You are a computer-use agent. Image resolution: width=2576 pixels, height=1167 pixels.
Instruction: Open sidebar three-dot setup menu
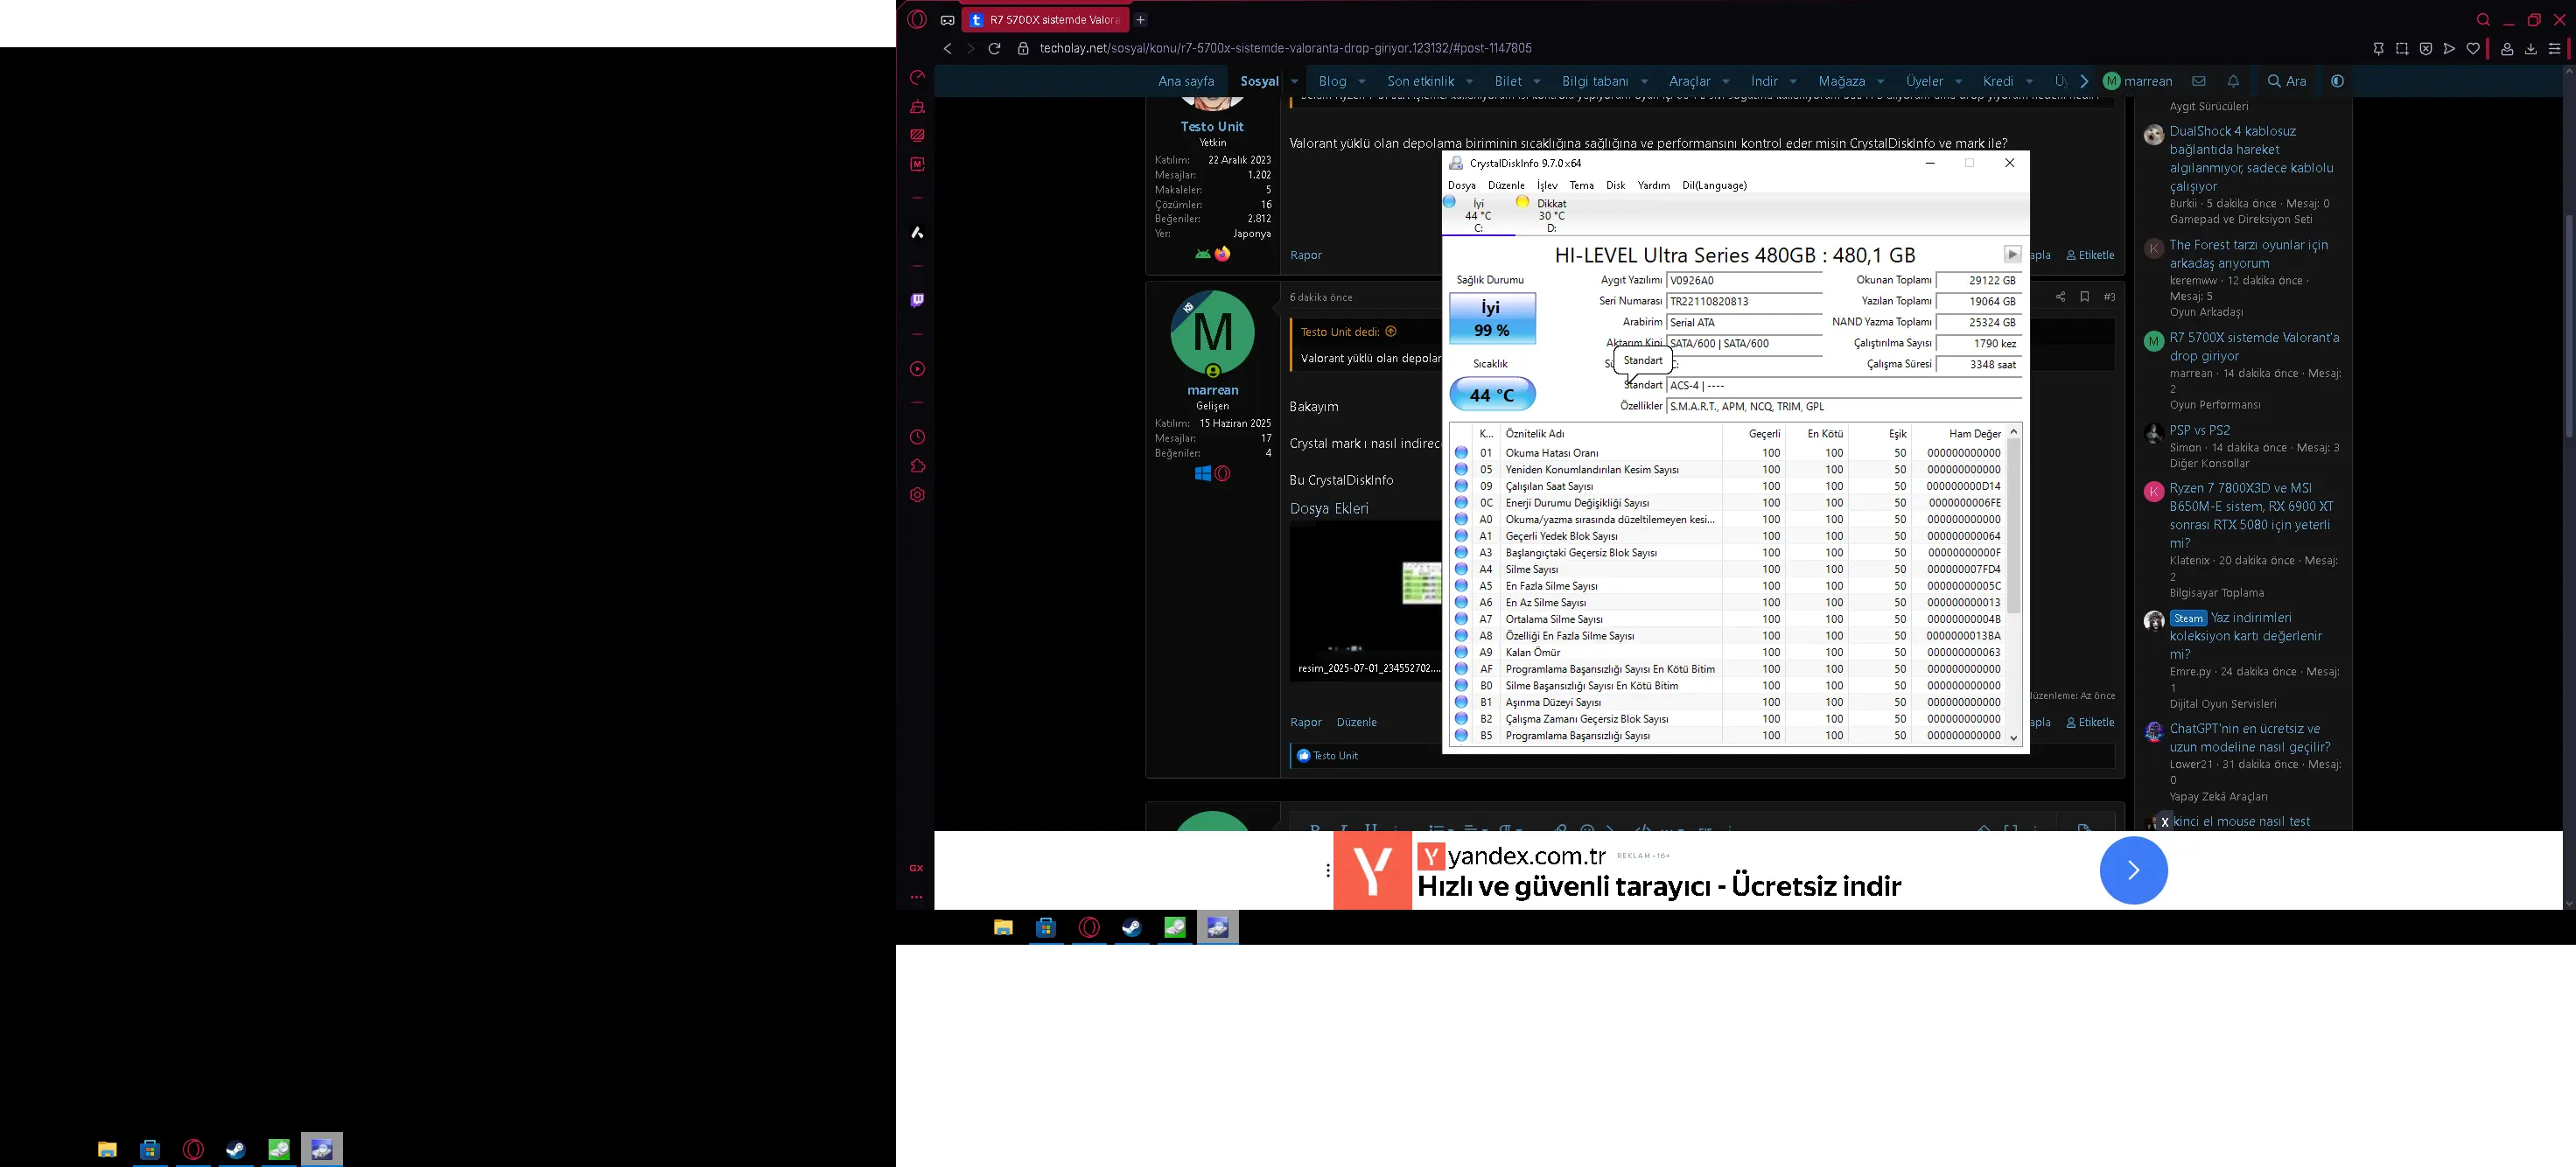916,897
